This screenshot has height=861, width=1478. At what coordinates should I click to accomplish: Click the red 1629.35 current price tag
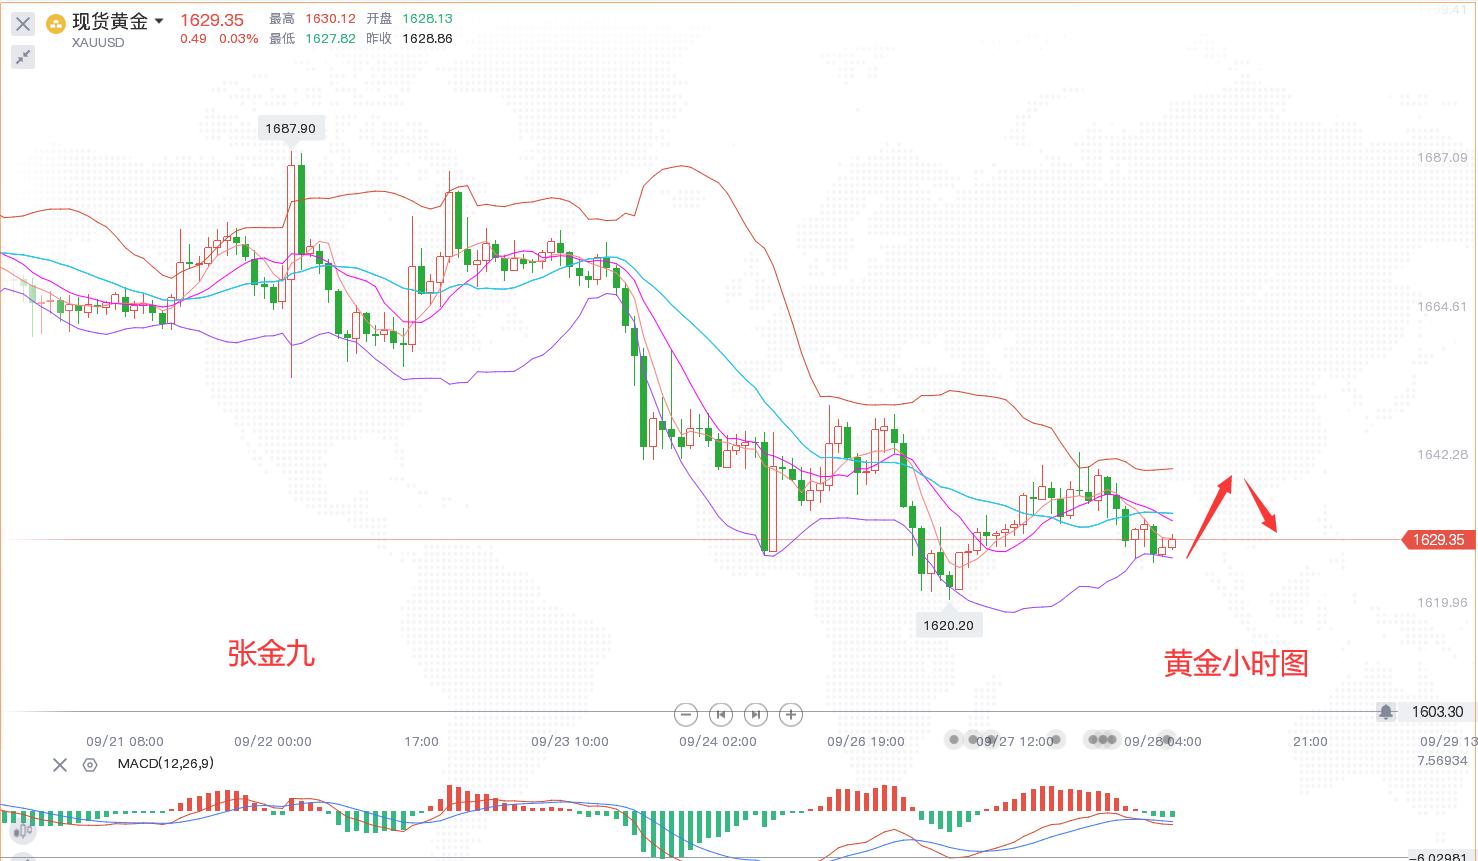[1437, 540]
